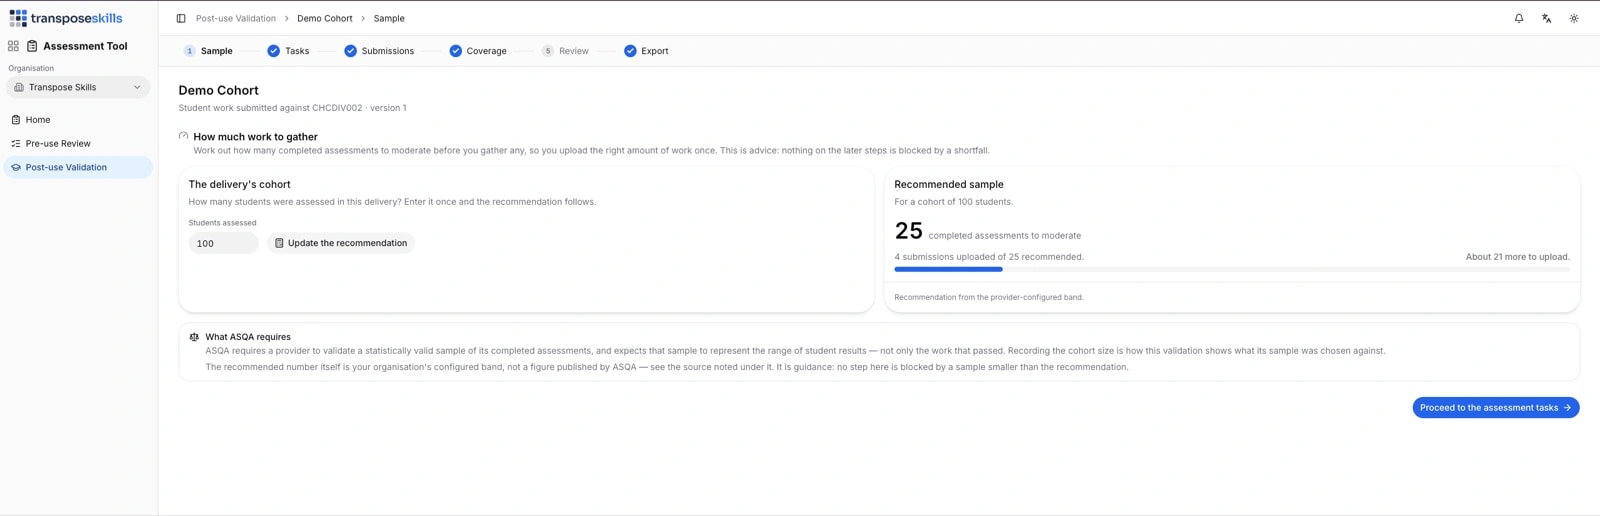The height and width of the screenshot is (516, 1600).
Task: Click the Assessment Tool heading
Action: pos(85,46)
